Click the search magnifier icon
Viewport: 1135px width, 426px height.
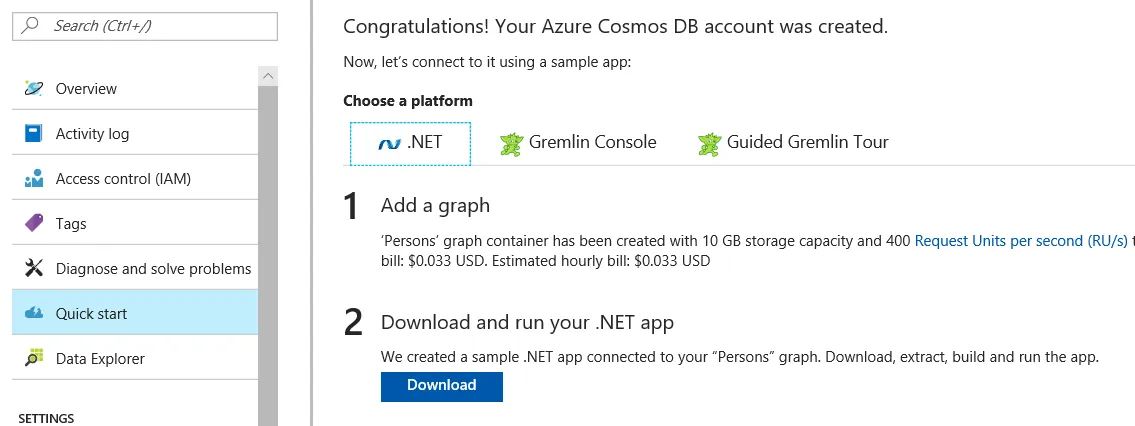coord(32,26)
